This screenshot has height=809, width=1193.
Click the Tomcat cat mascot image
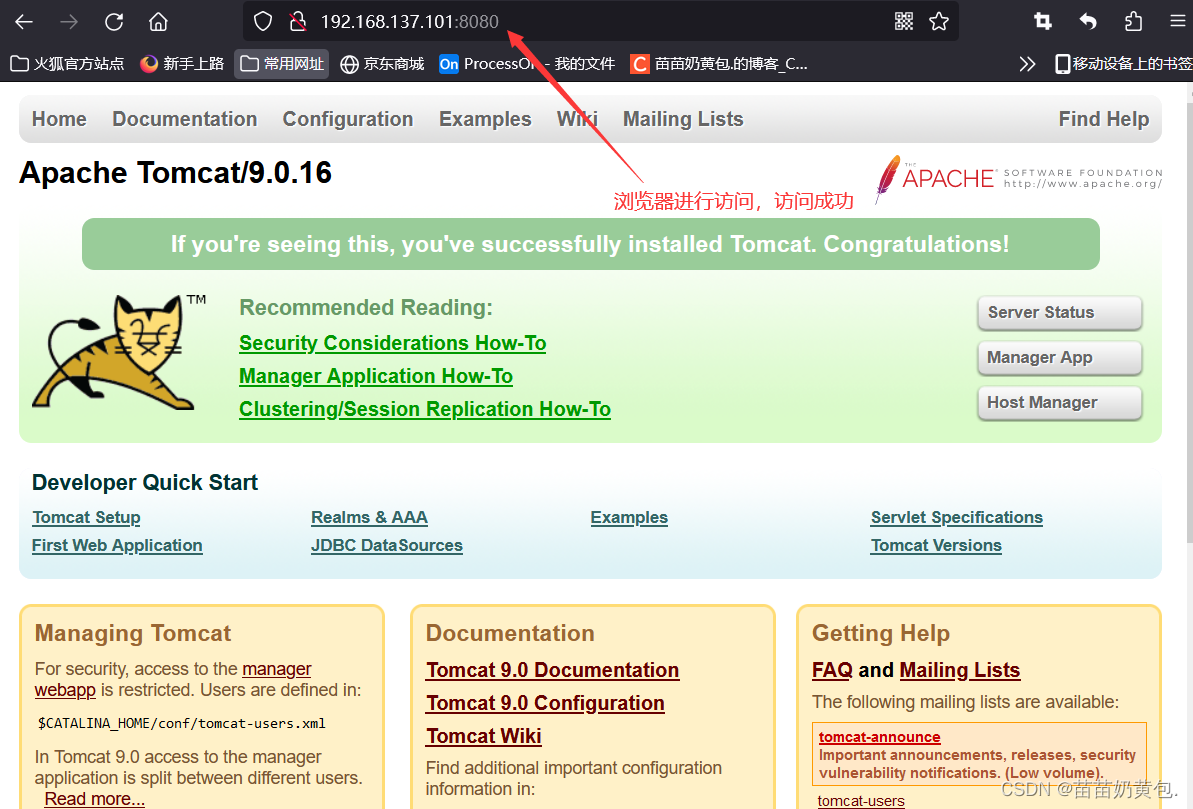119,352
